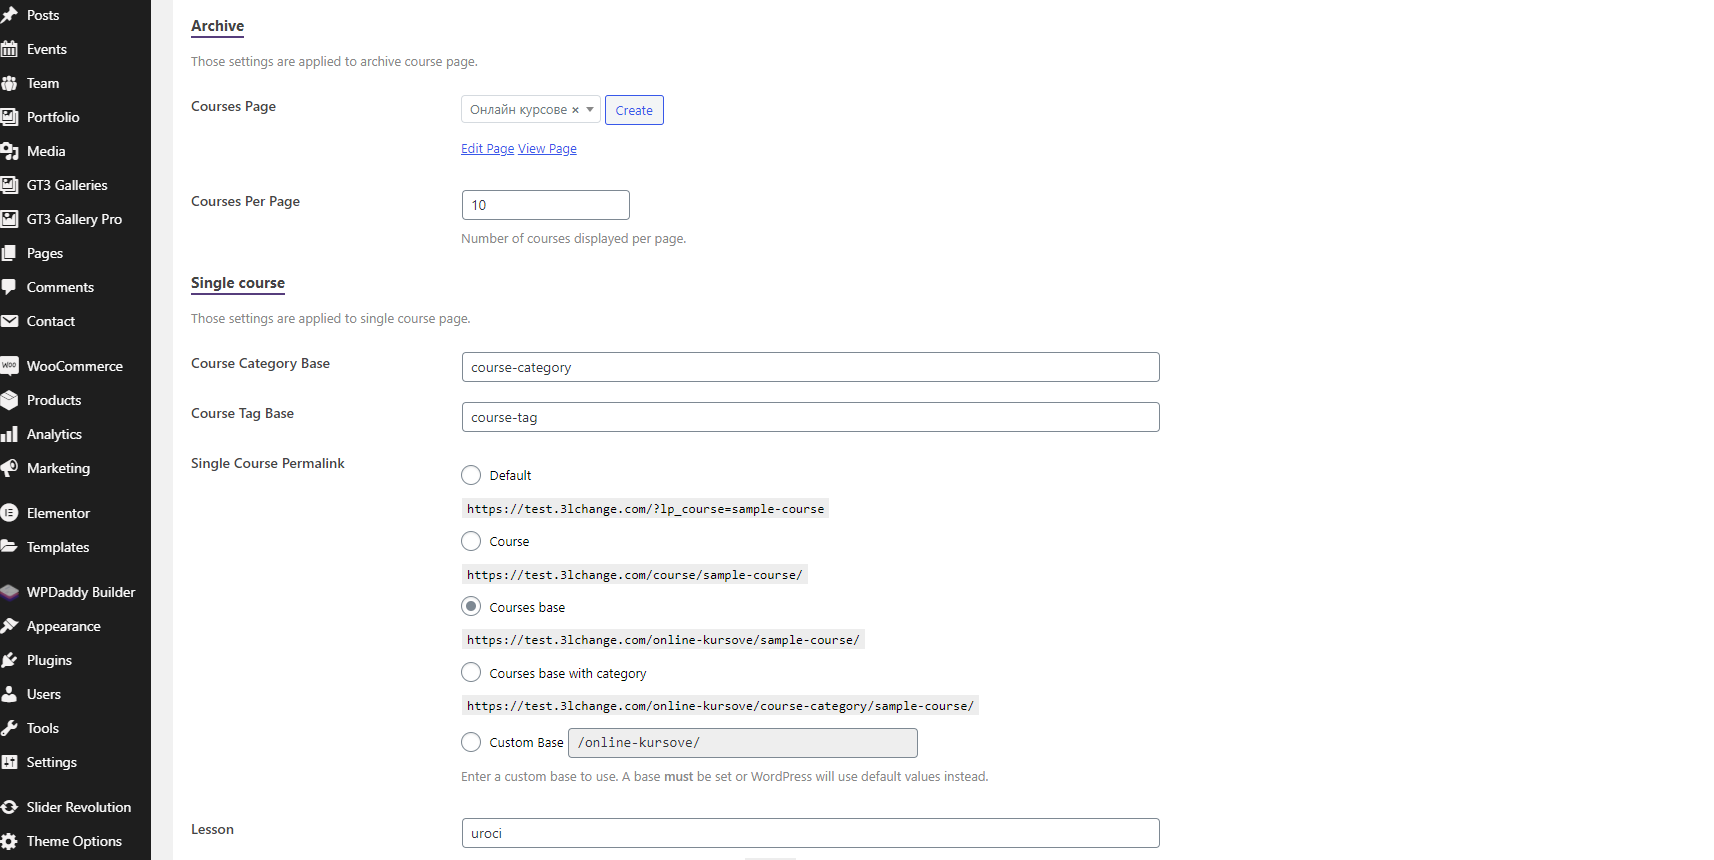Open Posts menu label

click(43, 15)
